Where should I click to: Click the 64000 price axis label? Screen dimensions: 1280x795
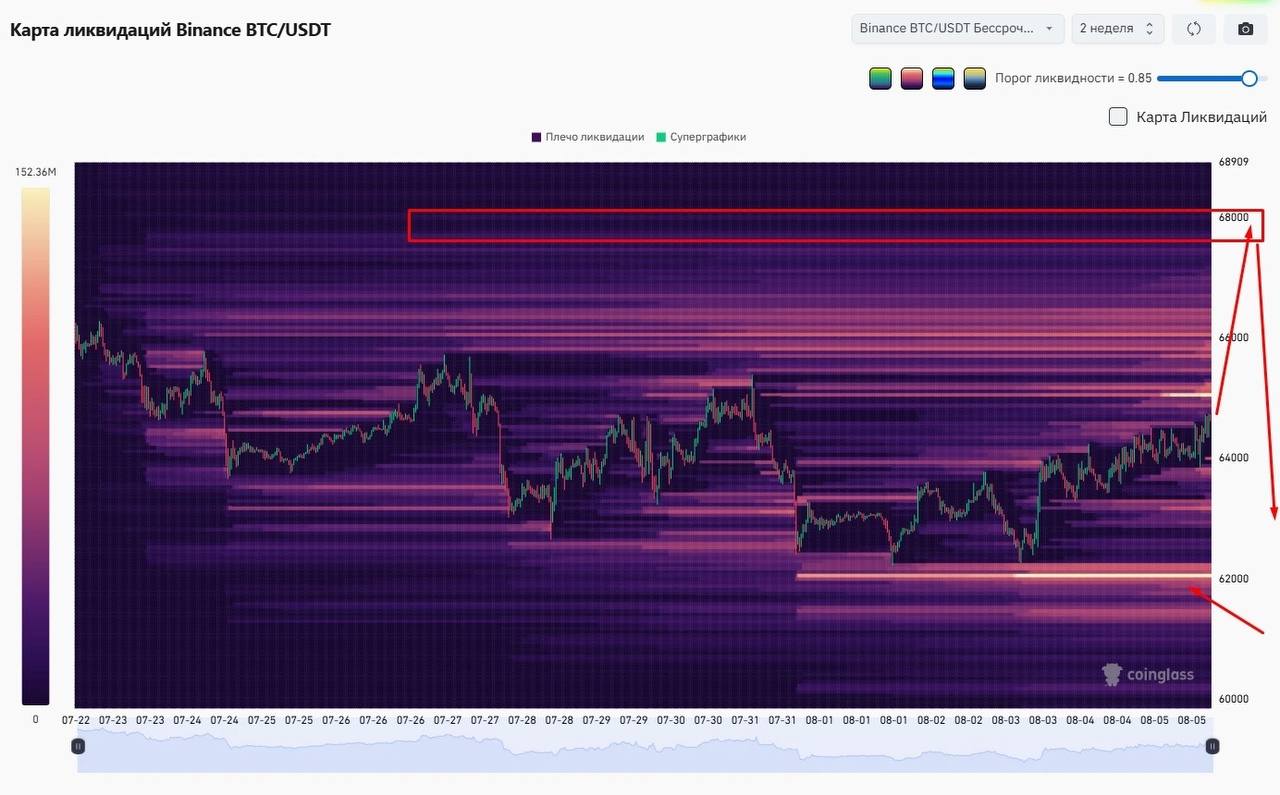[1234, 458]
